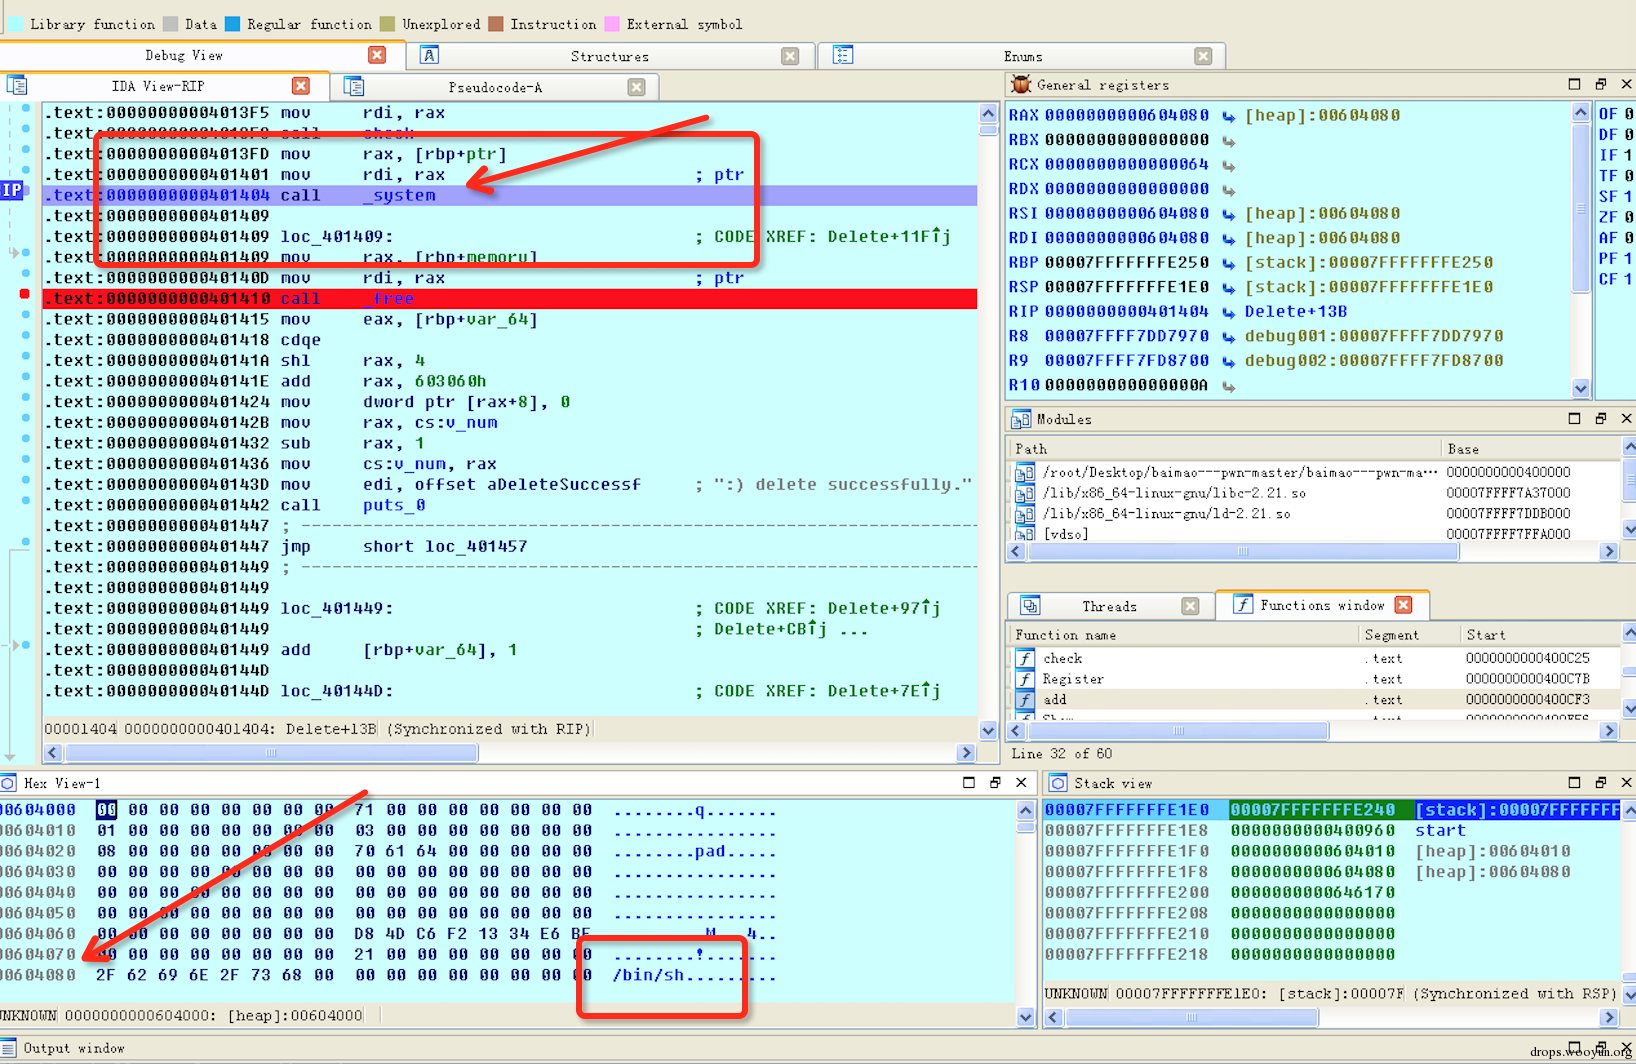The height and width of the screenshot is (1064, 1636).
Task: Jump to RAX heap address arrow
Action: point(1228,116)
